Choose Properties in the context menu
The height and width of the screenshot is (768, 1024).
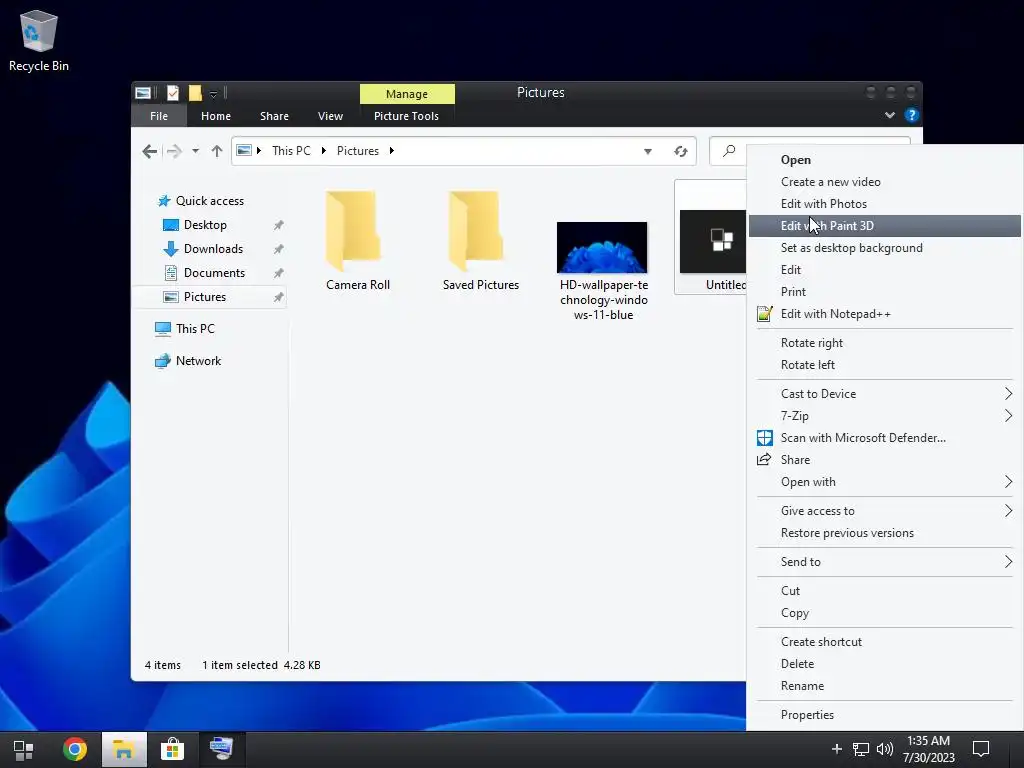click(x=884, y=715)
